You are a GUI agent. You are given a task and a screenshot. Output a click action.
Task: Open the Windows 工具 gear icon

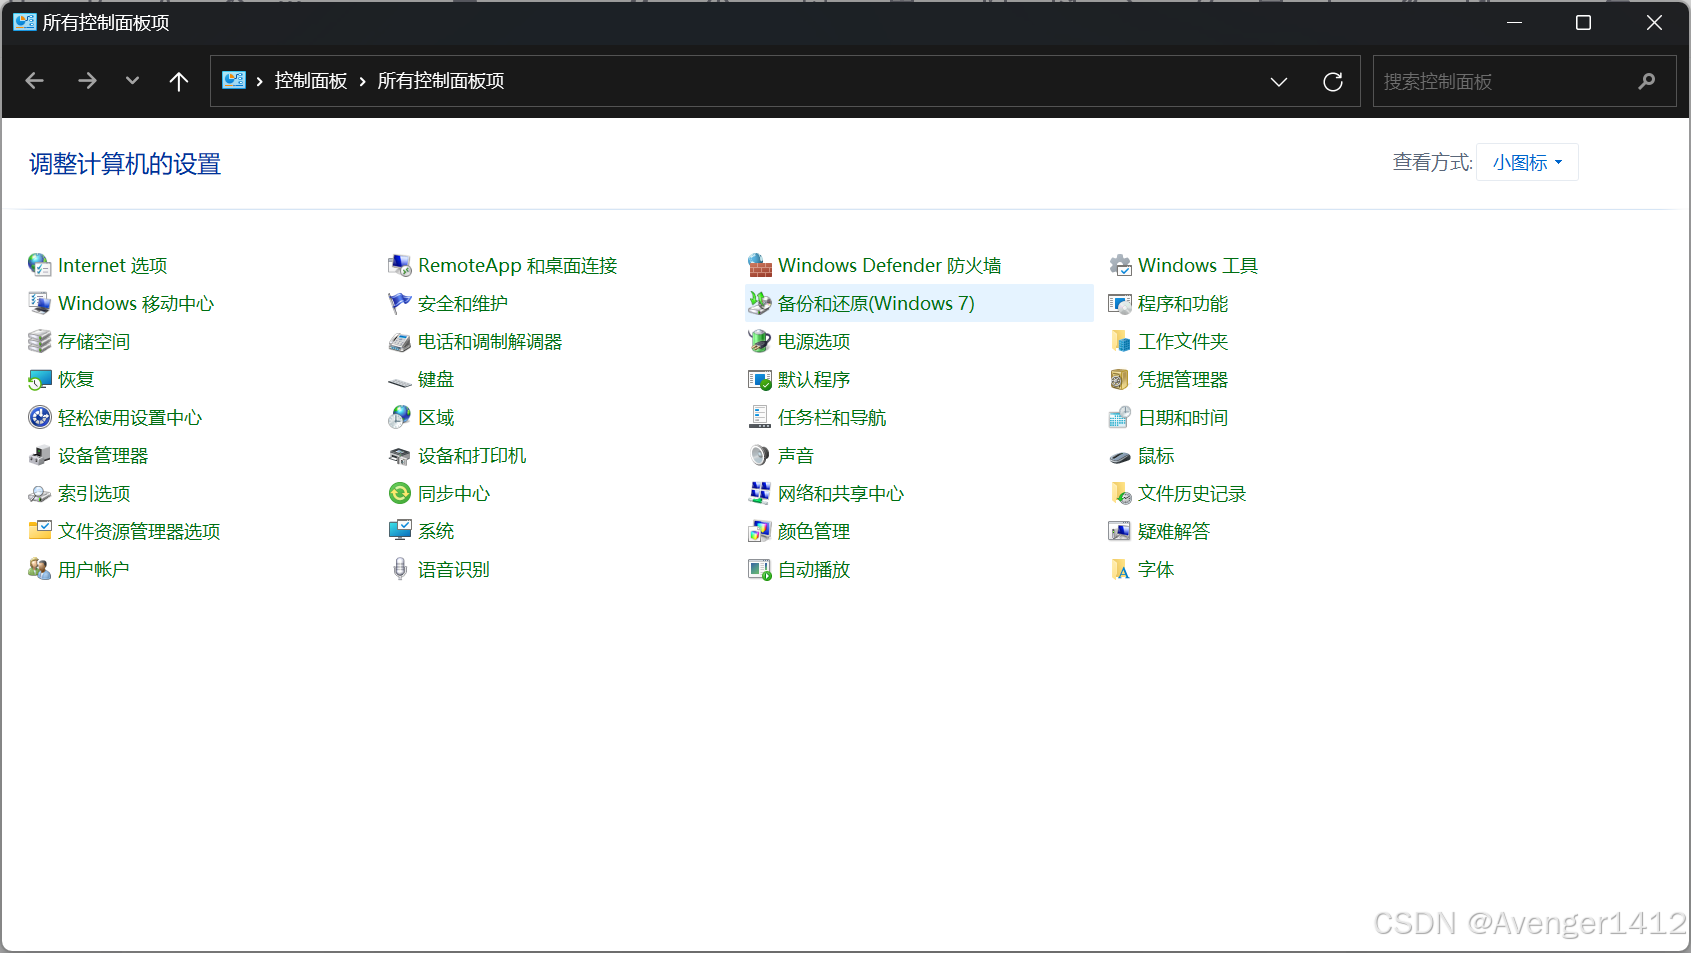1120,265
